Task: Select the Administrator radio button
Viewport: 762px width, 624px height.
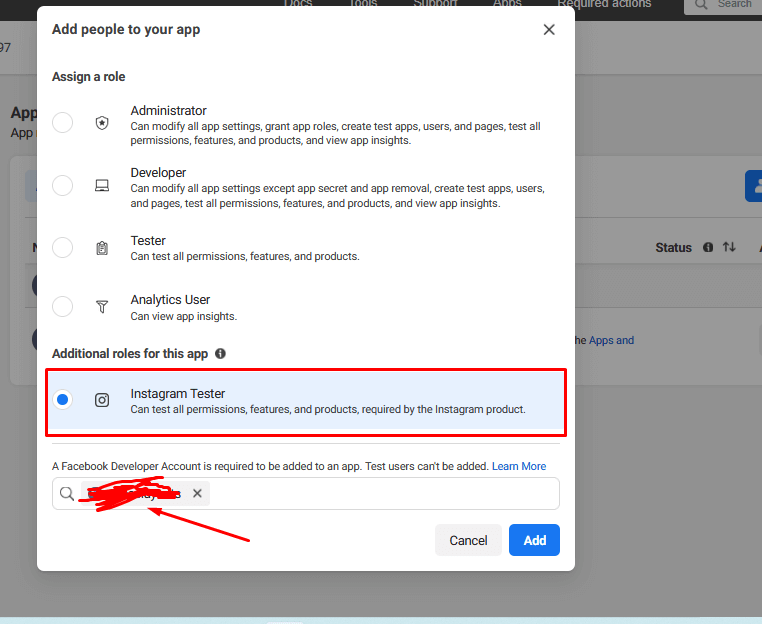Action: [x=63, y=123]
